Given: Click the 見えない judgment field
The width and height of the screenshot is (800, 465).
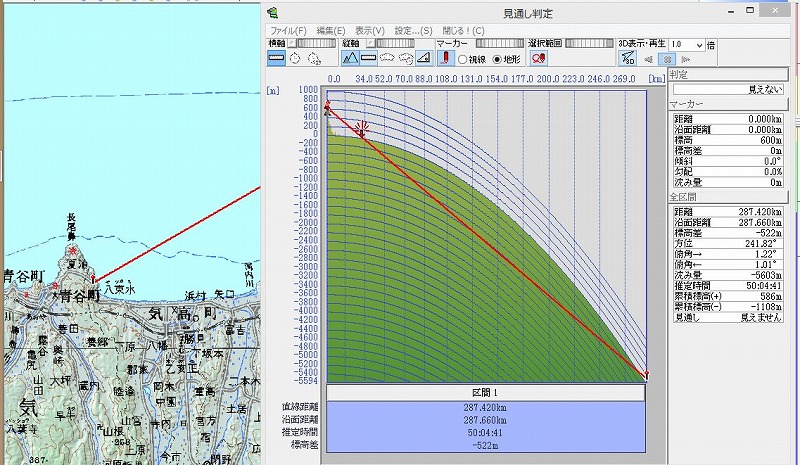Looking at the screenshot, I should 728,89.
